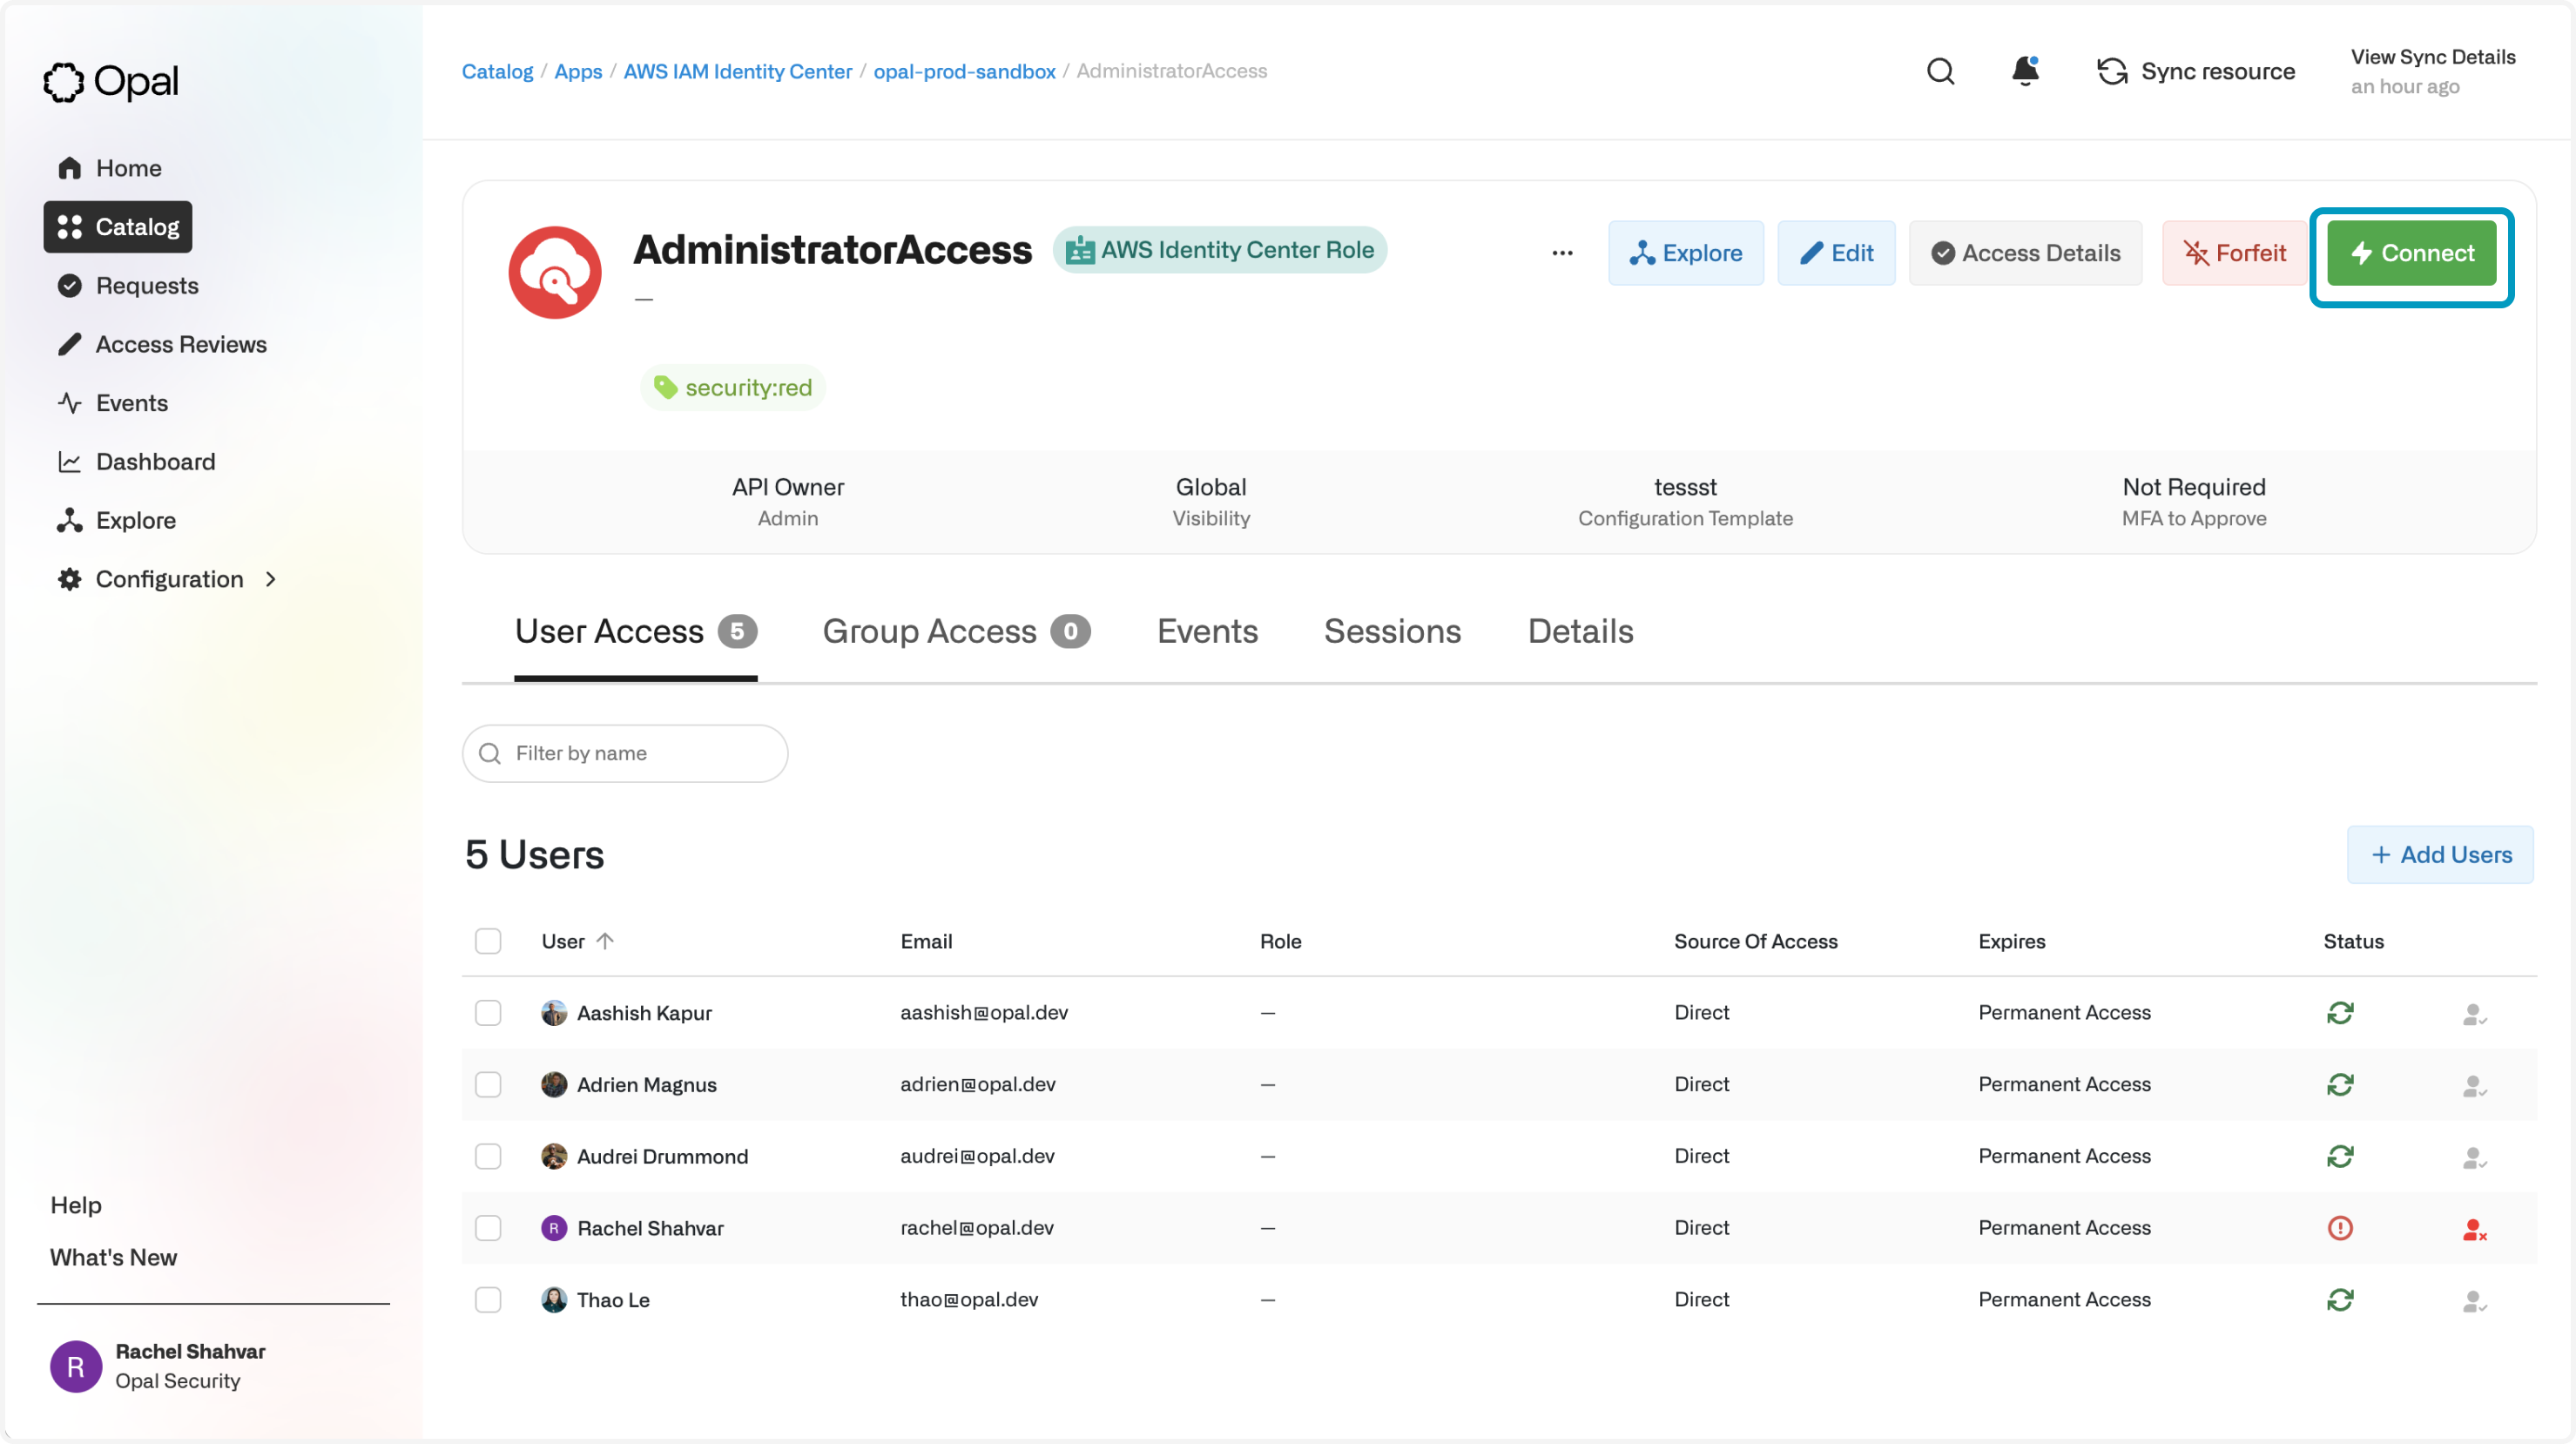Open What's New link
The image size is (2576, 1444).
113,1258
